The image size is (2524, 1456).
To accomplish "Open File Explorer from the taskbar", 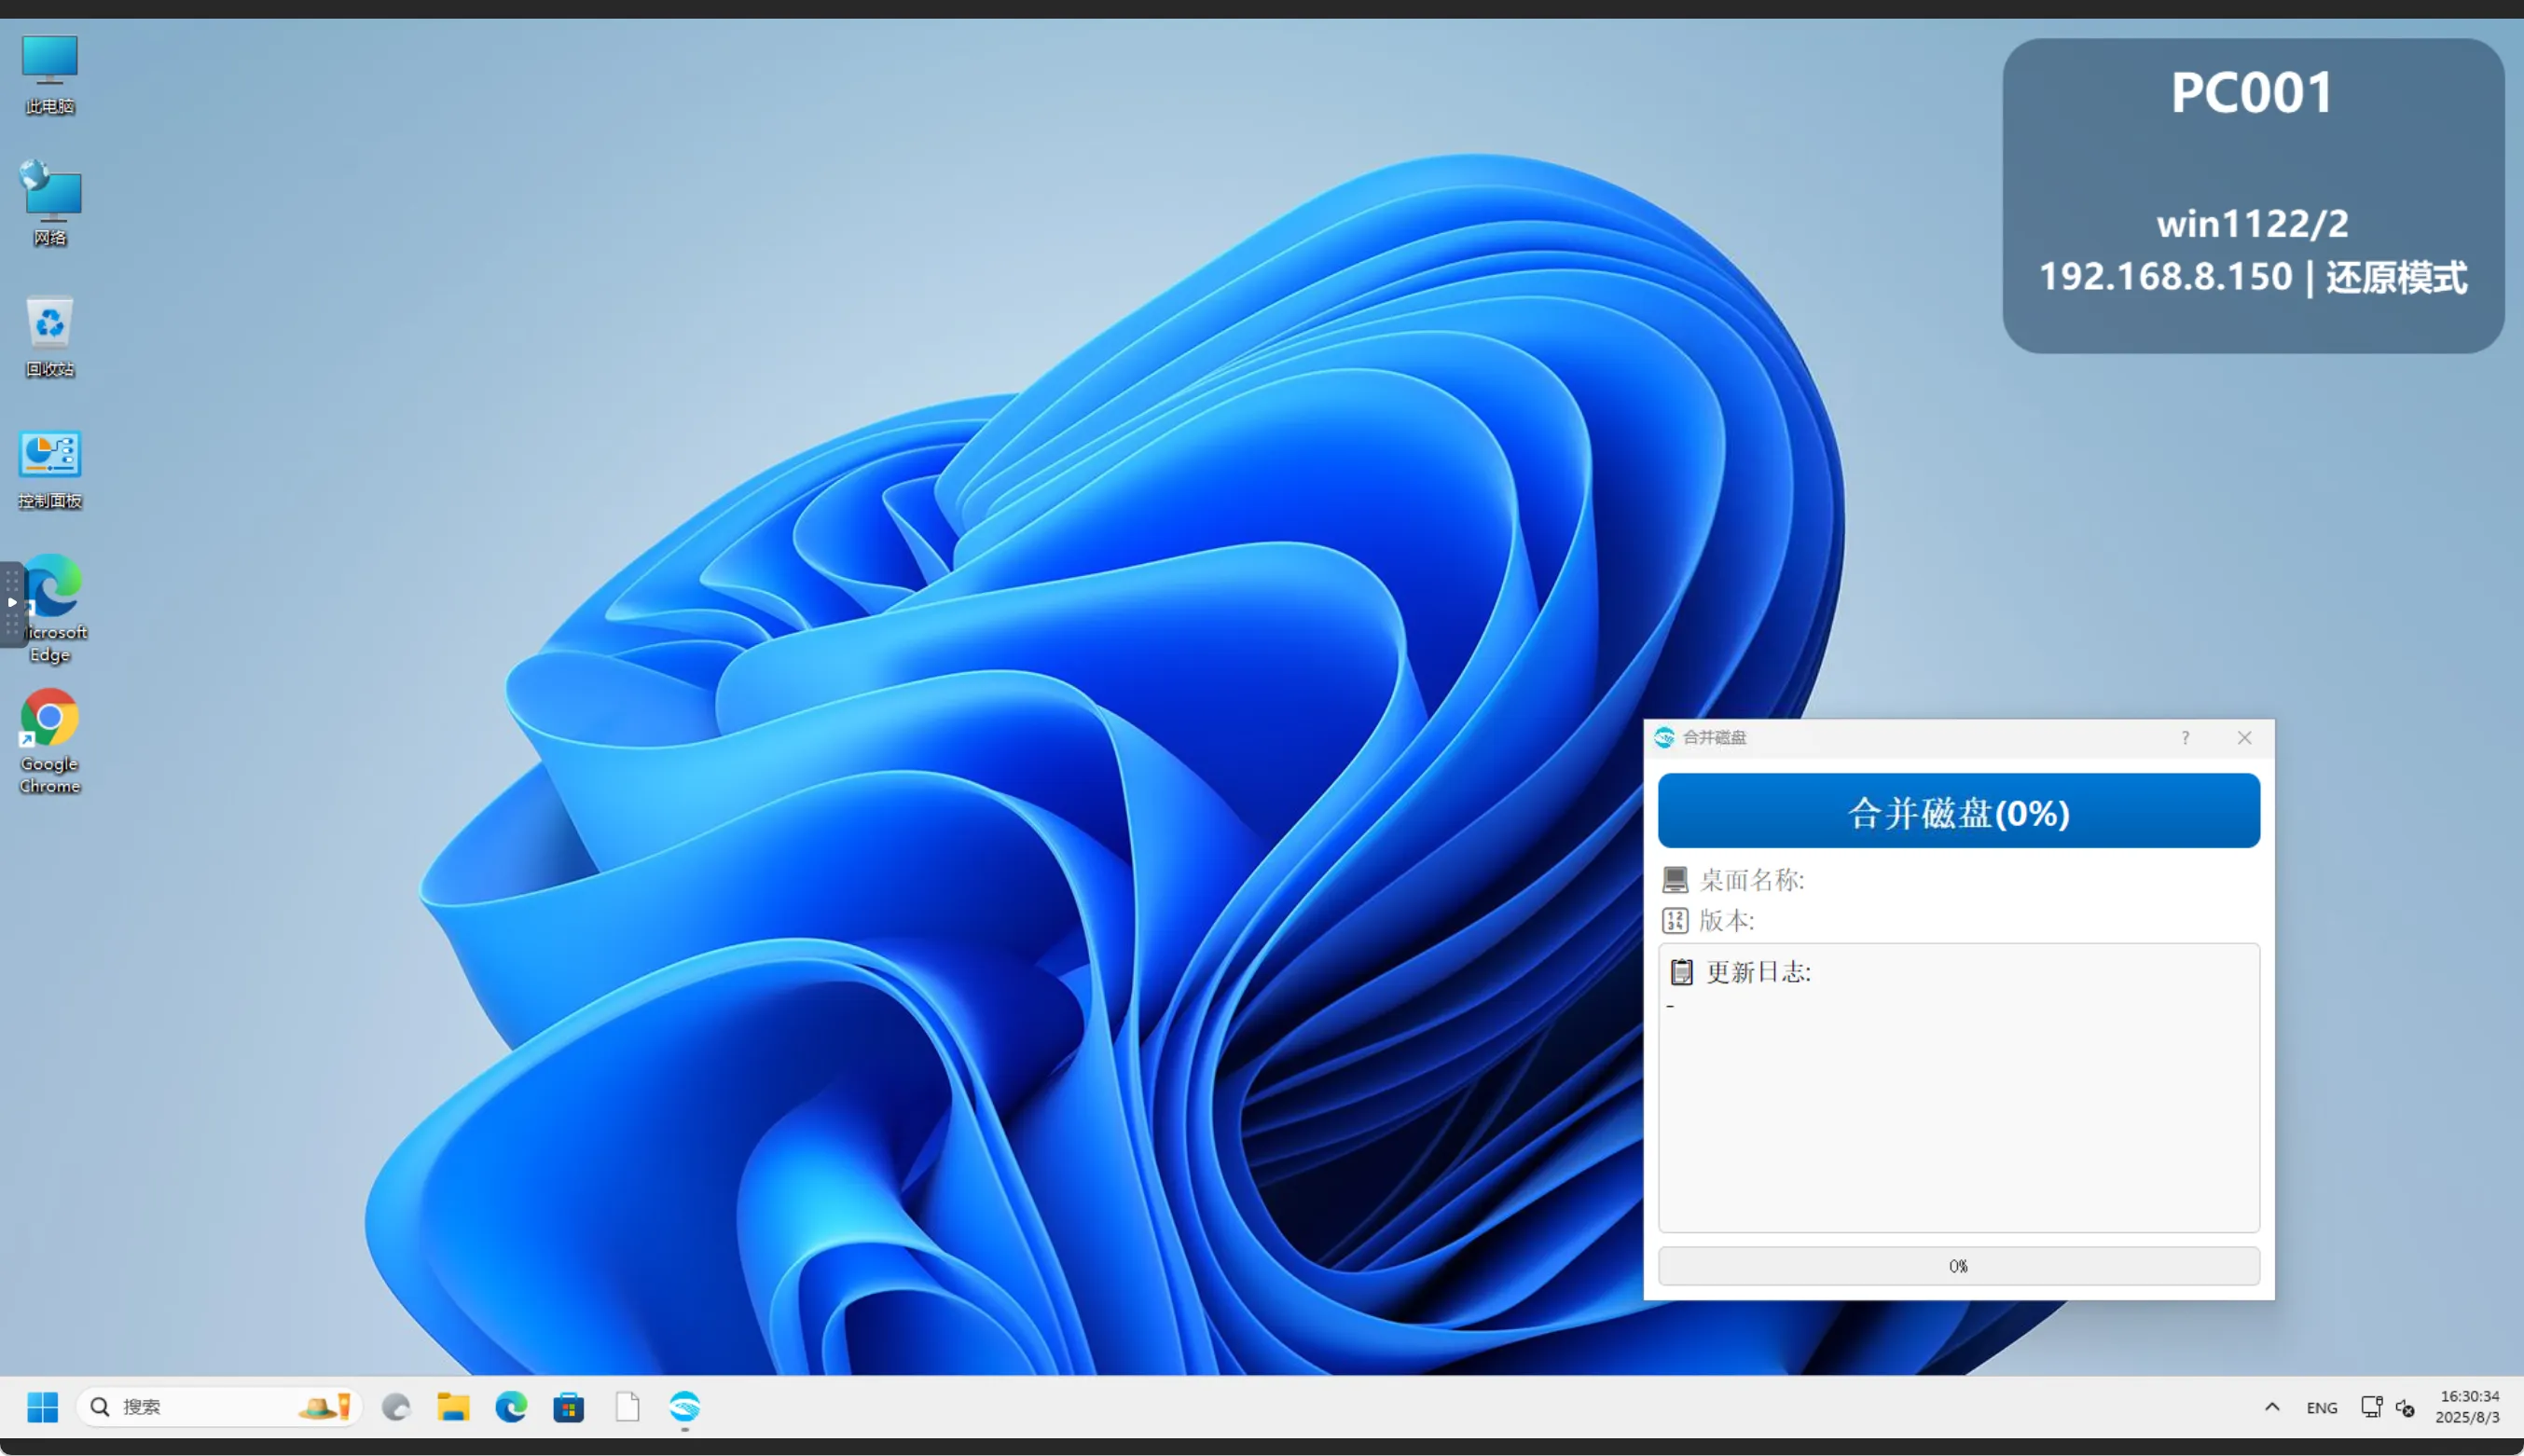I will click(453, 1407).
